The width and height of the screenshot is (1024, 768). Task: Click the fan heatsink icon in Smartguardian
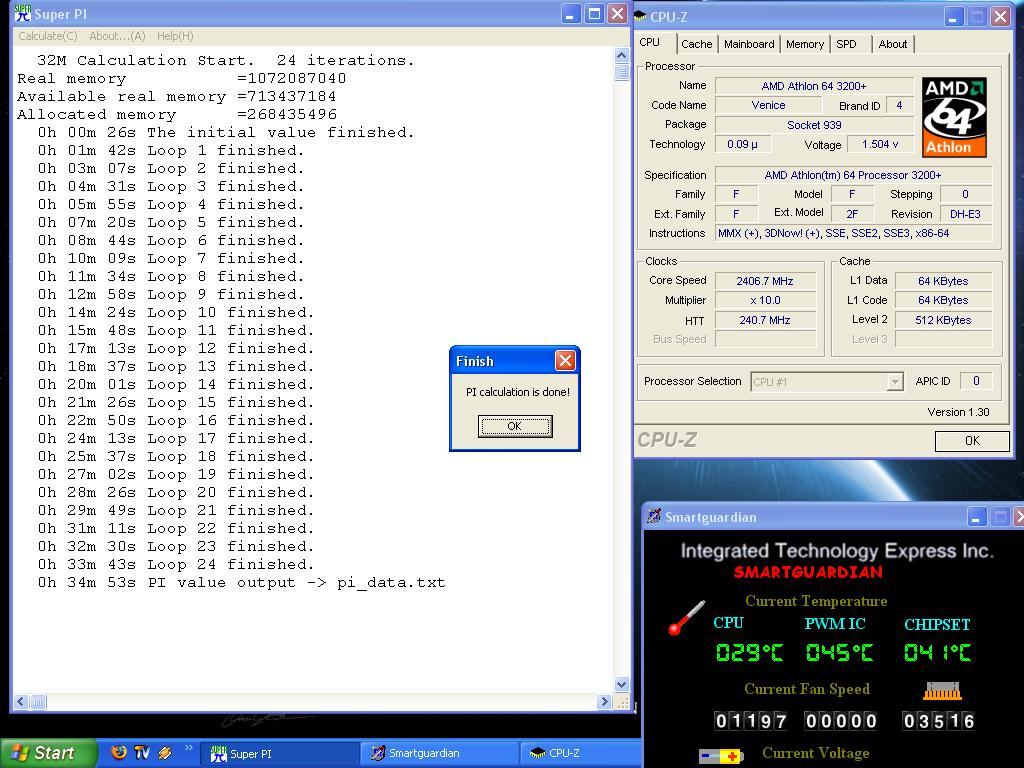(x=942, y=690)
